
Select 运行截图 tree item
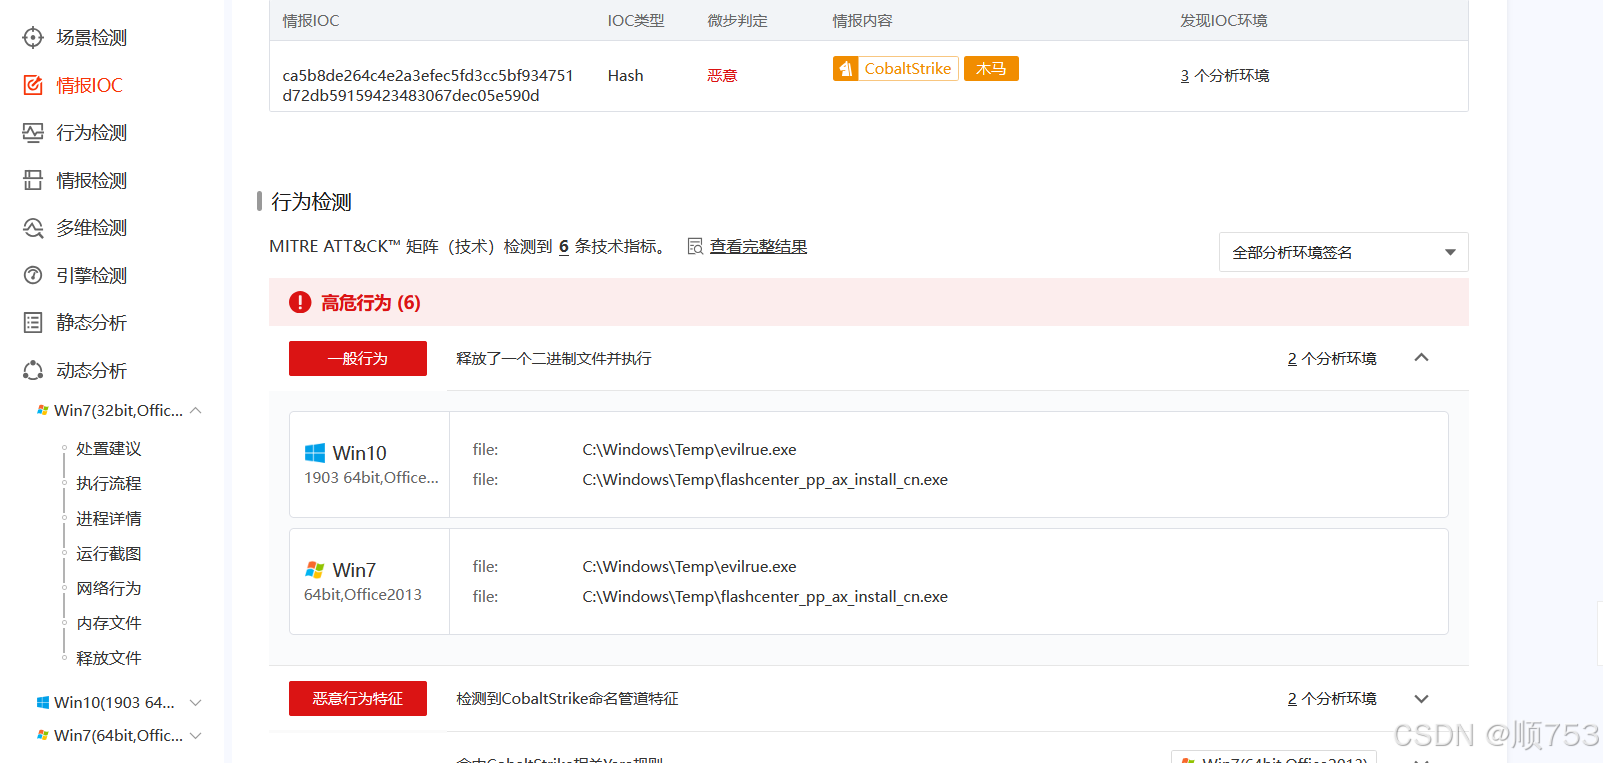pos(109,554)
